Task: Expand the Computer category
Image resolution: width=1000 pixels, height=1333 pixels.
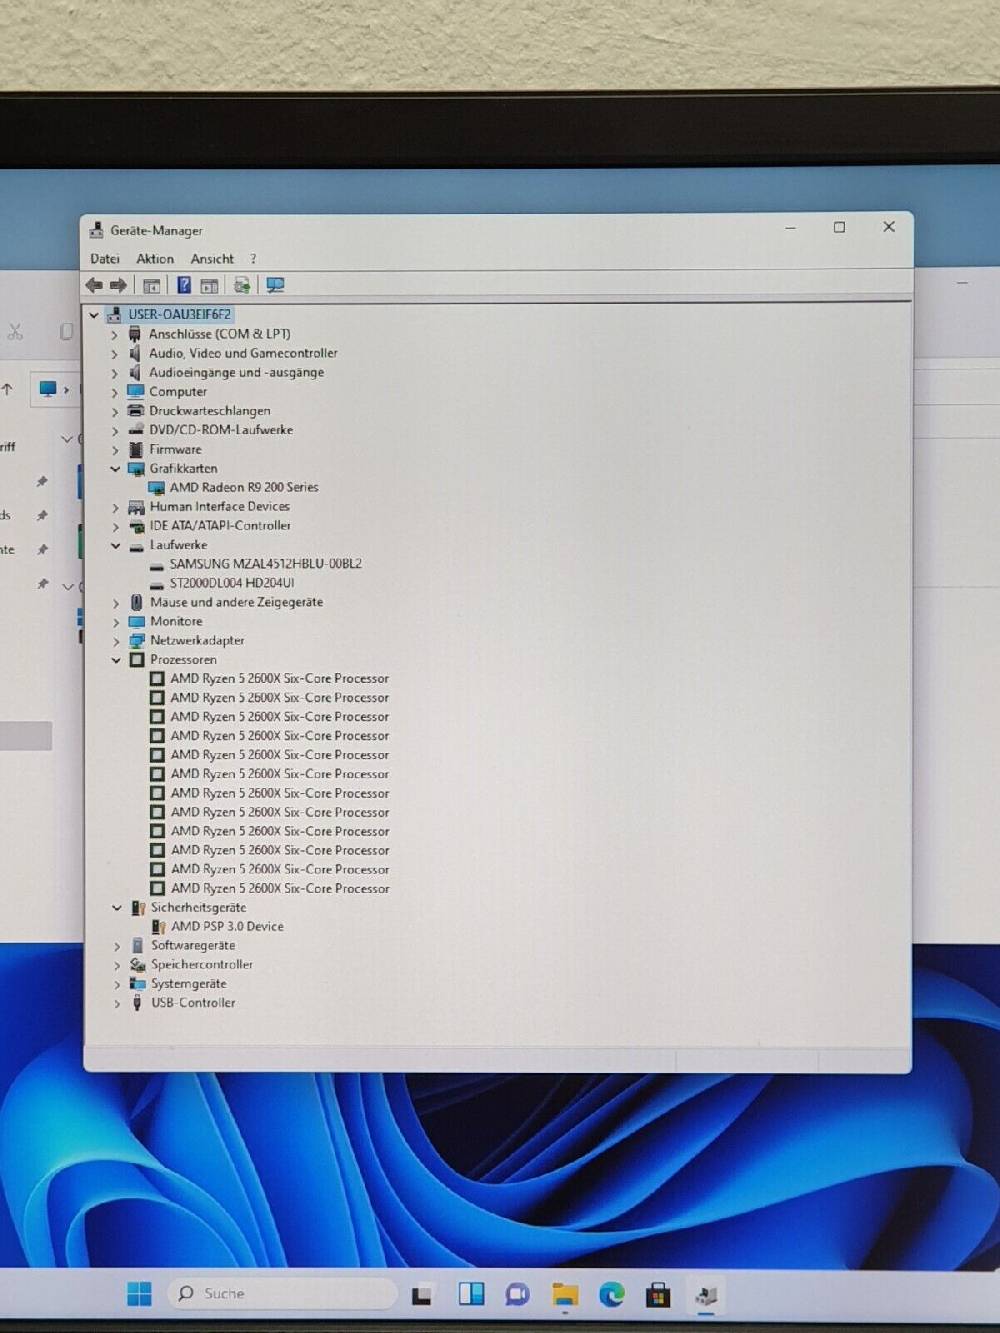Action: [114, 392]
